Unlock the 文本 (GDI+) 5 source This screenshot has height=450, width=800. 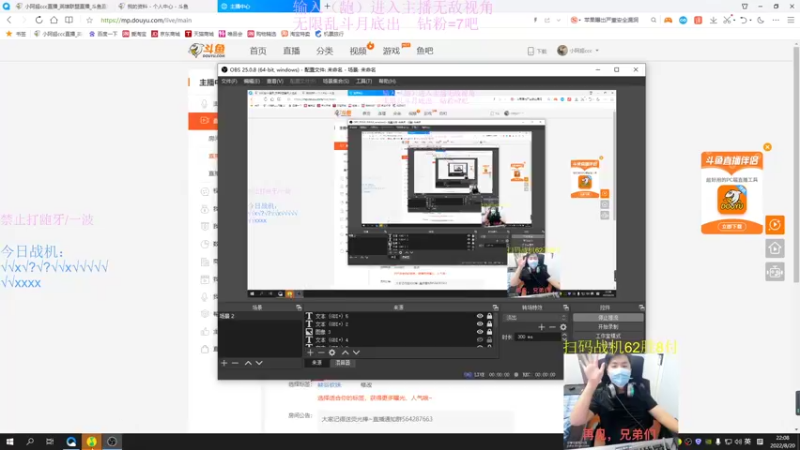[x=489, y=316]
